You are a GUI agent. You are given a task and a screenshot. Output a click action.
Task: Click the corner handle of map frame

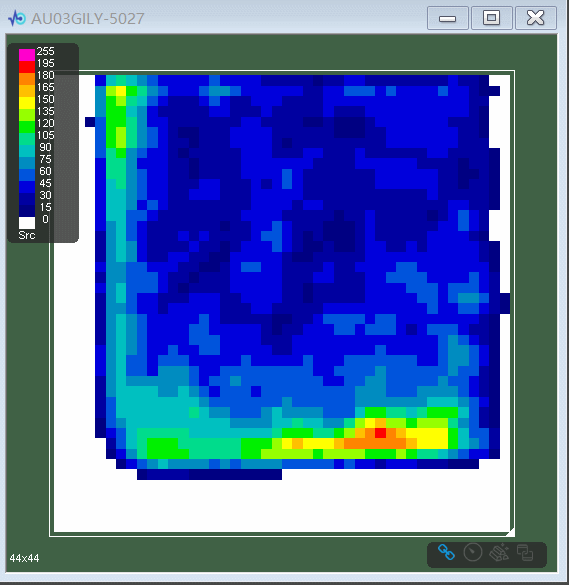coord(510,532)
